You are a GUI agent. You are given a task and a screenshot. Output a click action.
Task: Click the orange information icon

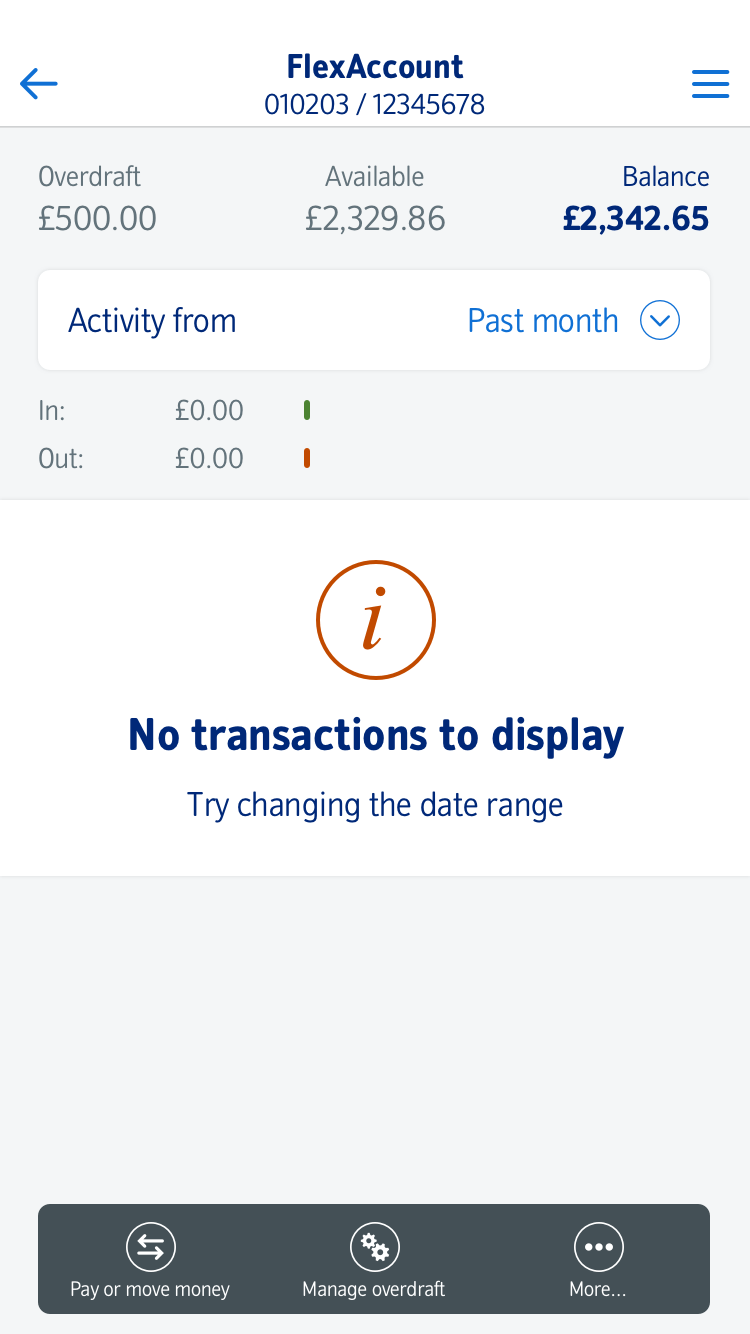375,620
